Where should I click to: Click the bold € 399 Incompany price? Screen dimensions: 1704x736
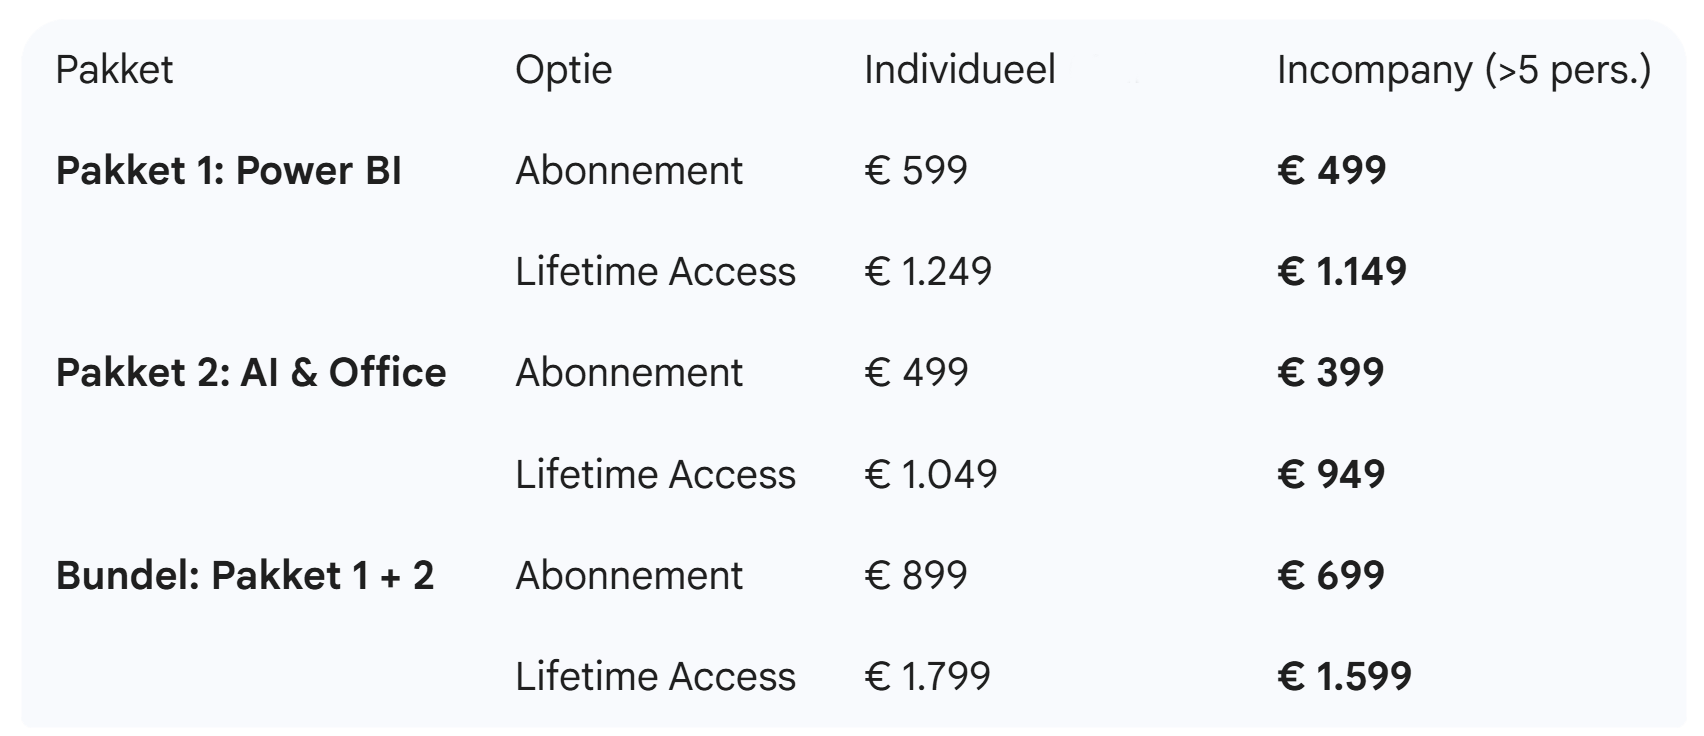click(1331, 373)
